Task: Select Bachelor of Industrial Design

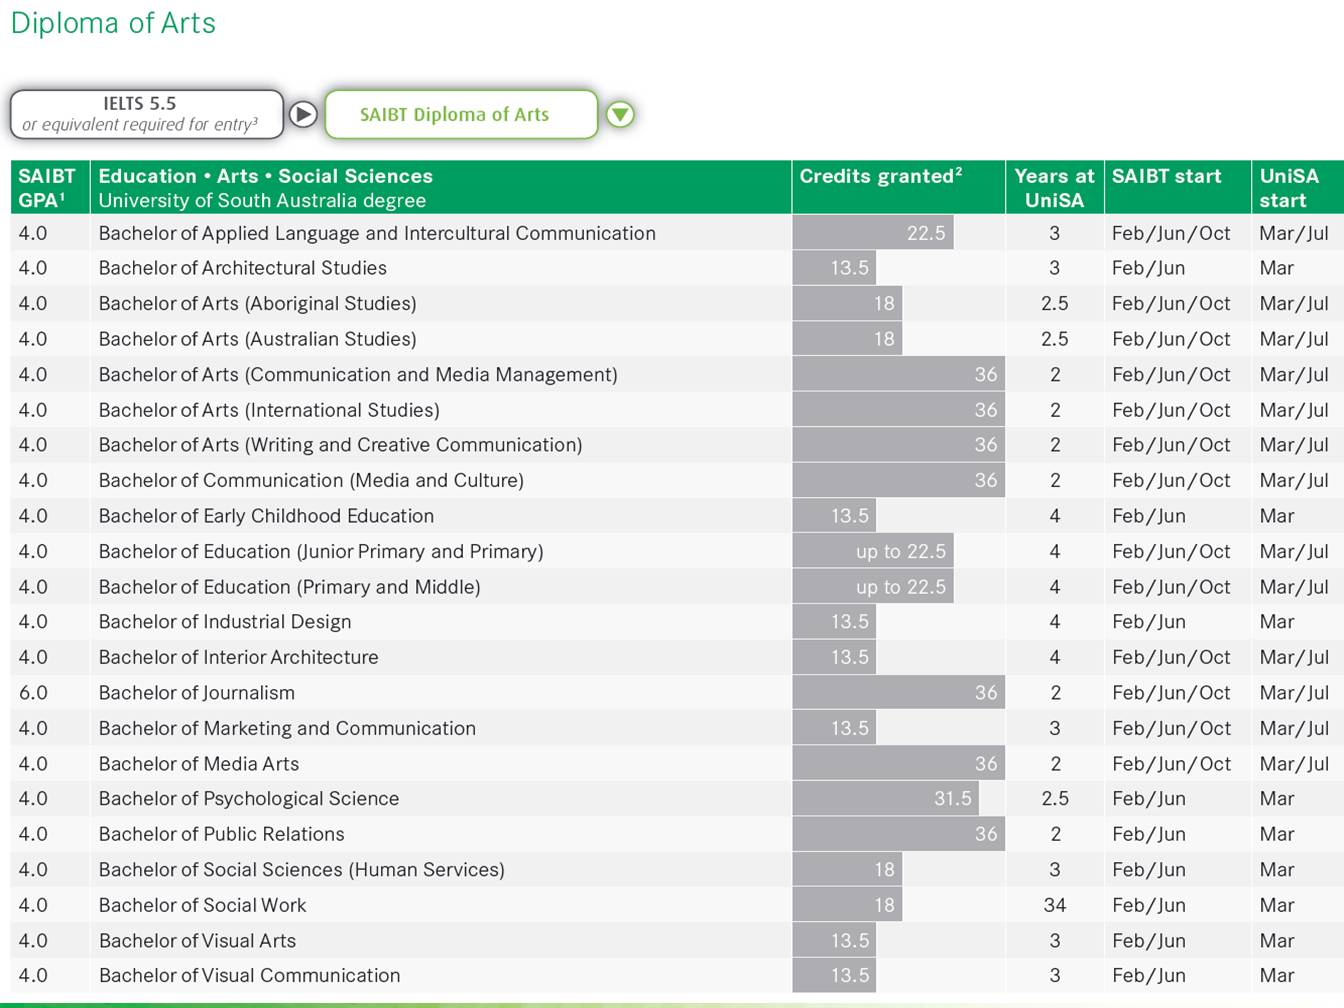Action: coord(225,622)
